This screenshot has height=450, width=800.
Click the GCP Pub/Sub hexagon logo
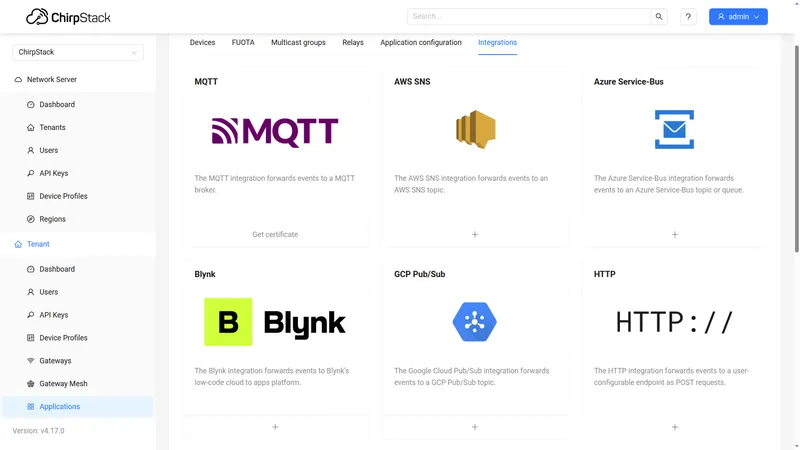pyautogui.click(x=475, y=322)
